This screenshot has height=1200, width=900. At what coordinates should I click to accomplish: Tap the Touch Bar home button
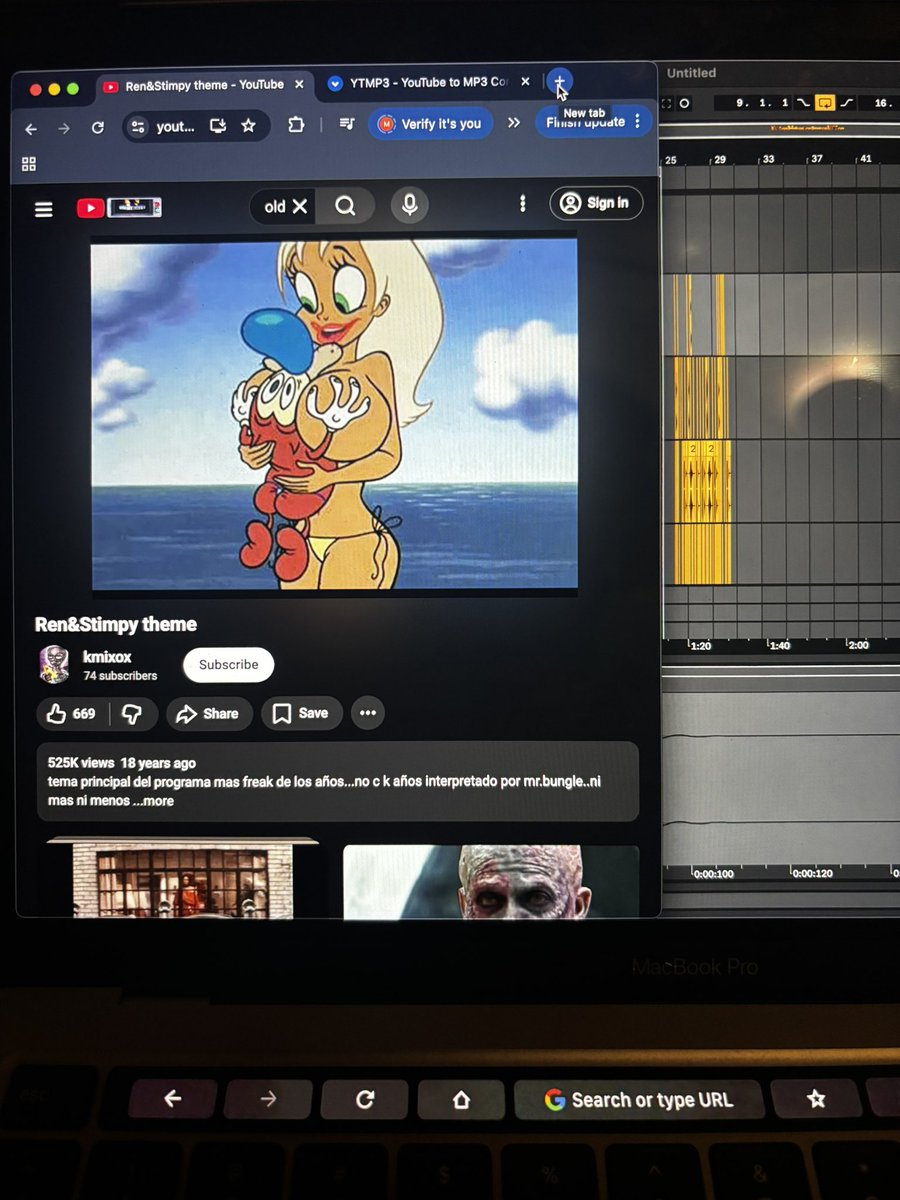click(x=461, y=1099)
